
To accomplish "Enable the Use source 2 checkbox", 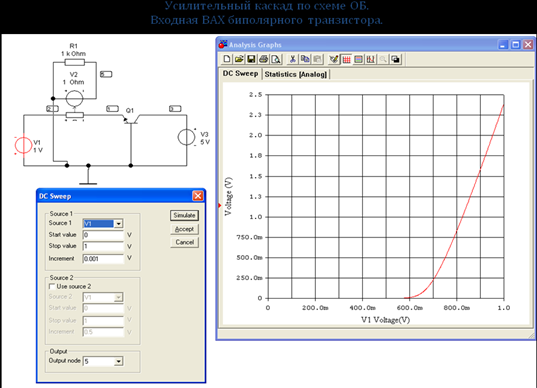I will pyautogui.click(x=52, y=286).
